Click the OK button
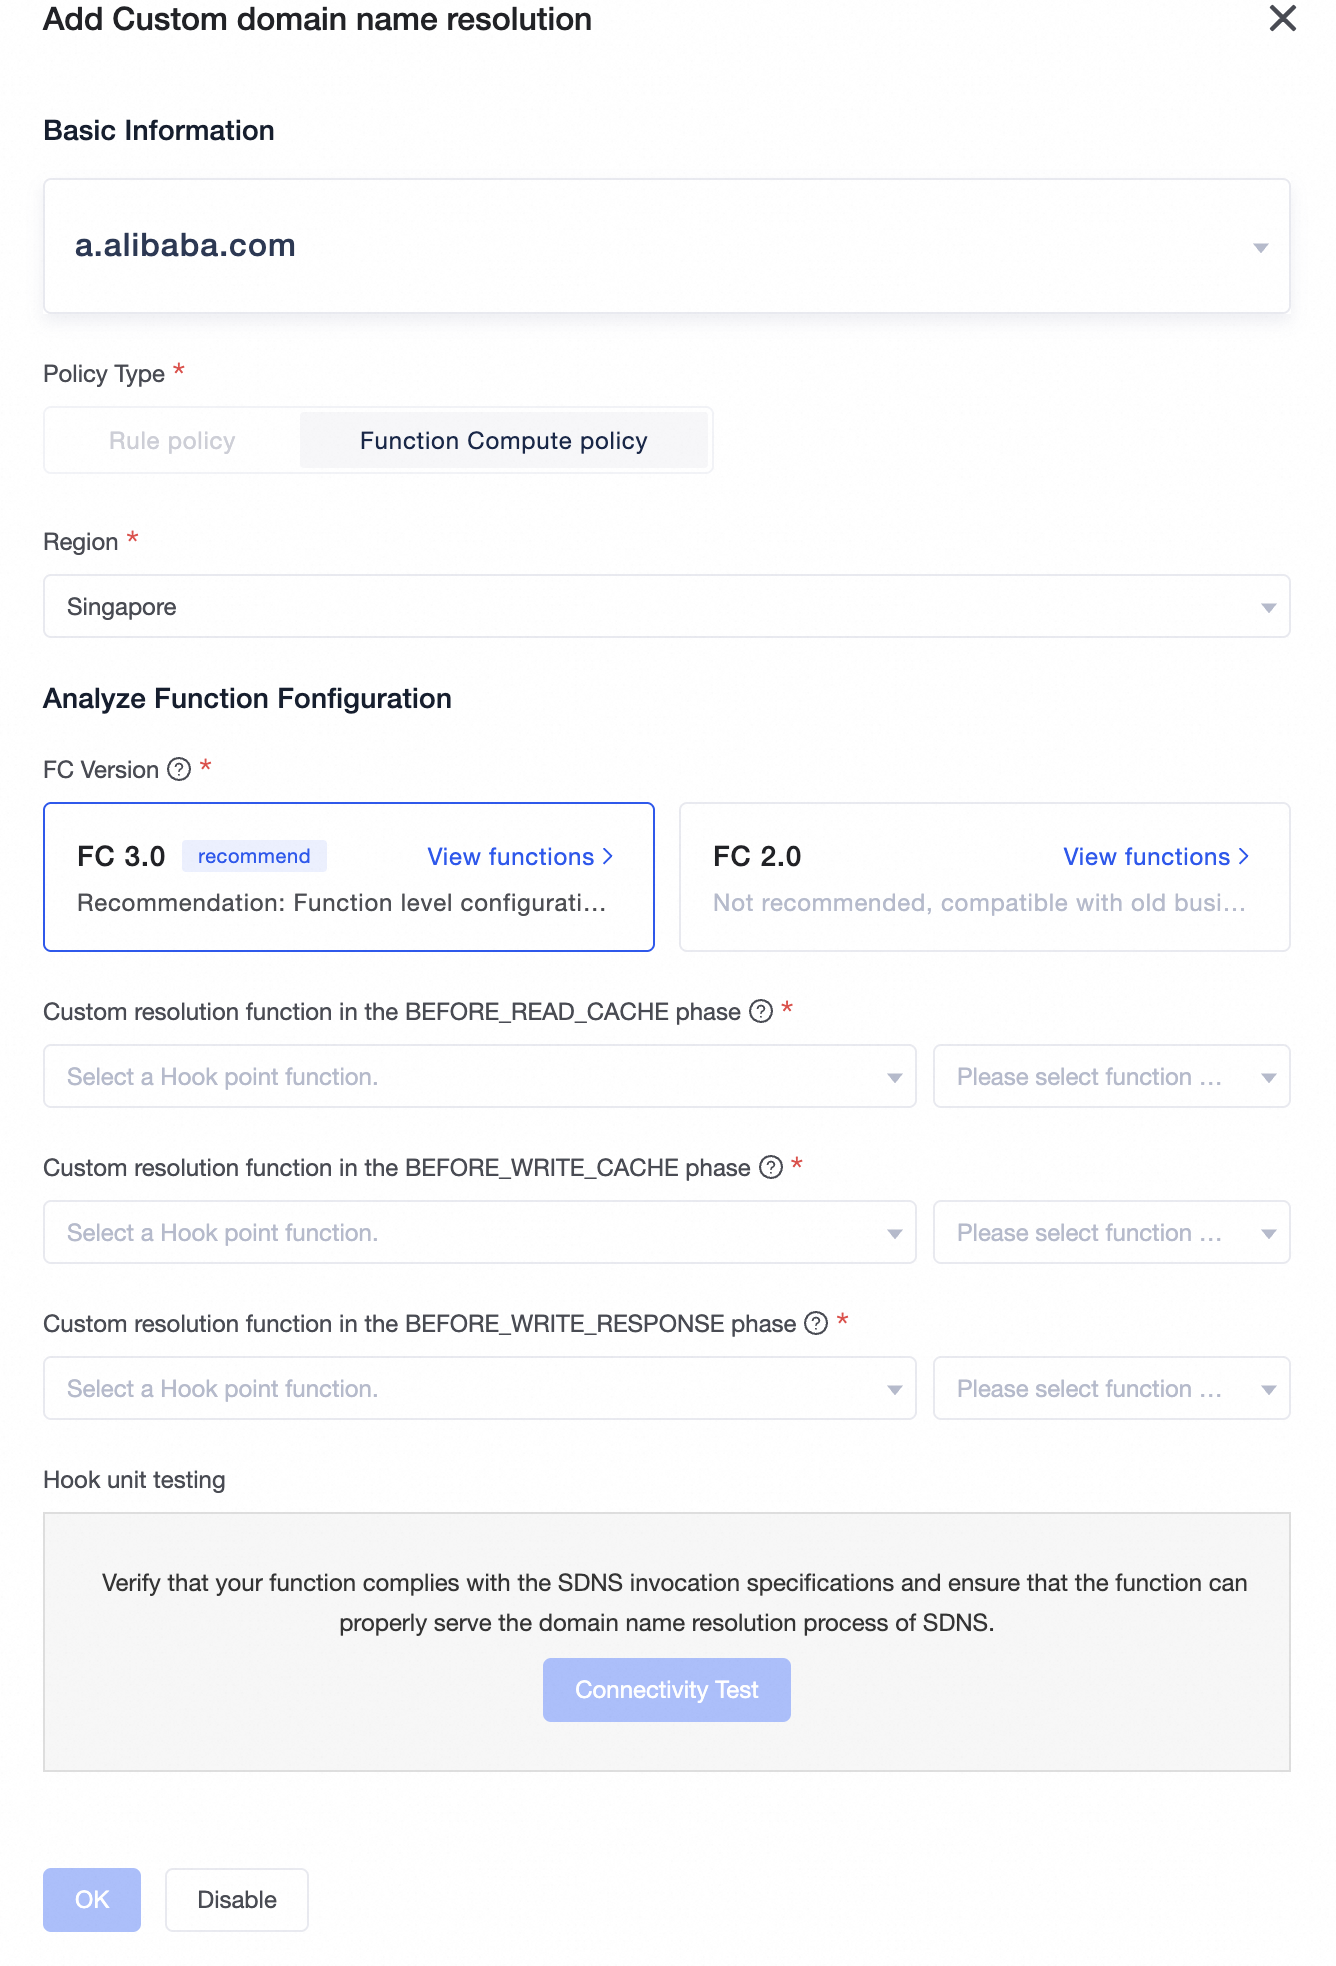 pyautogui.click(x=92, y=1899)
